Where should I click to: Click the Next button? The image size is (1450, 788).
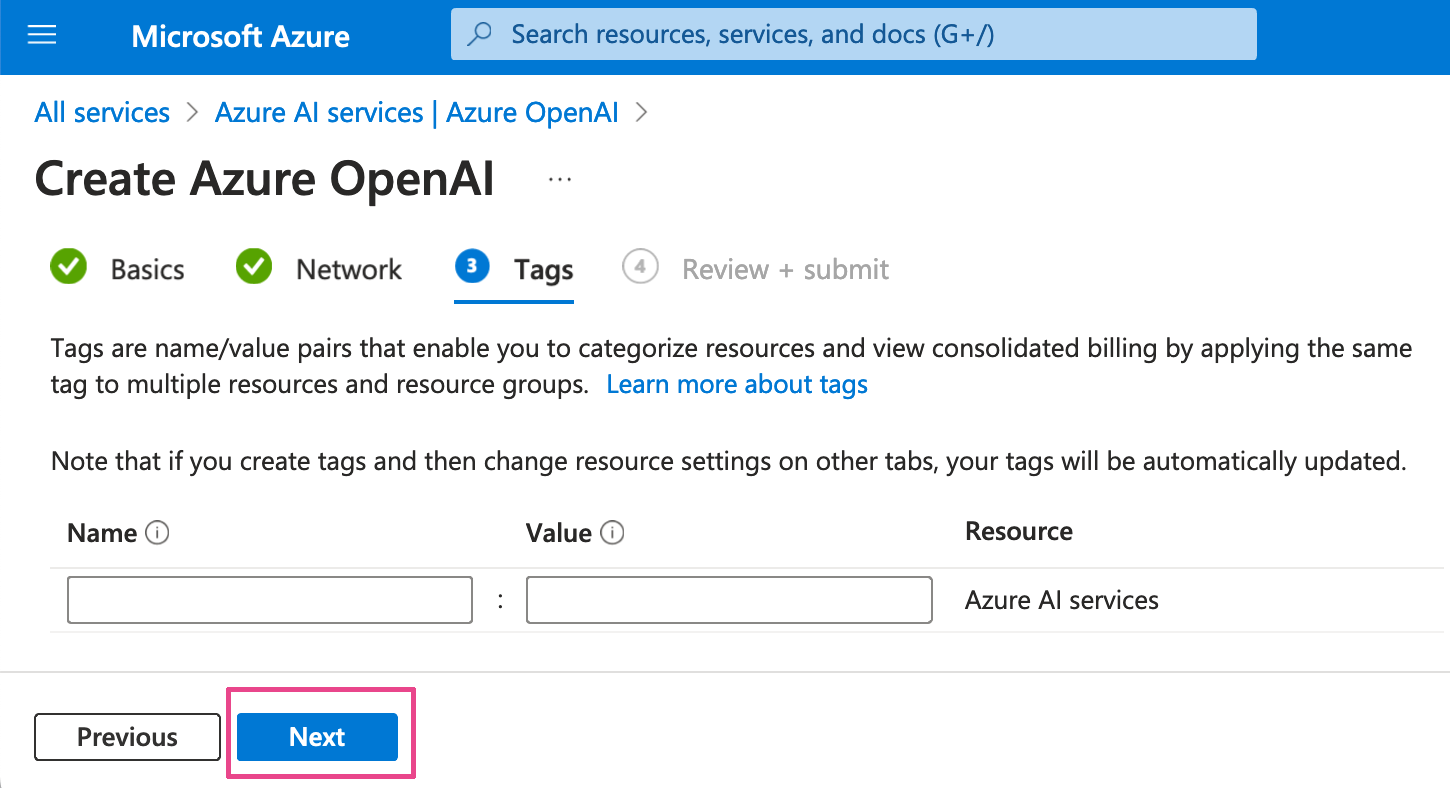click(317, 737)
